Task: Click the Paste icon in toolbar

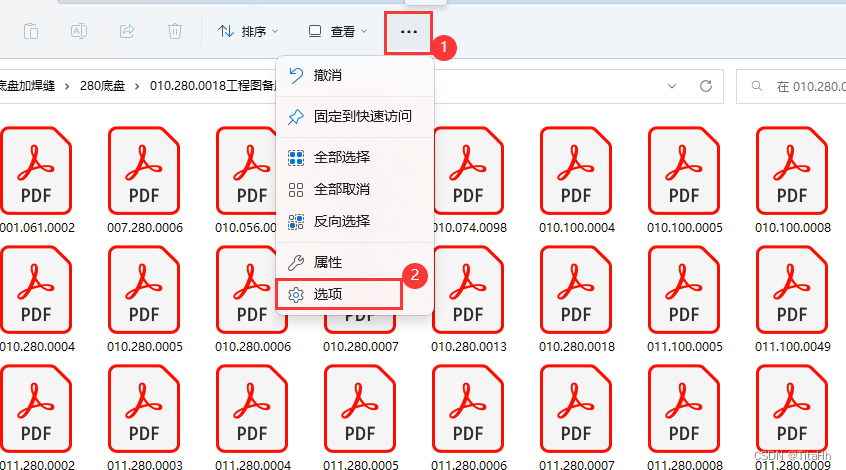Action: click(31, 31)
